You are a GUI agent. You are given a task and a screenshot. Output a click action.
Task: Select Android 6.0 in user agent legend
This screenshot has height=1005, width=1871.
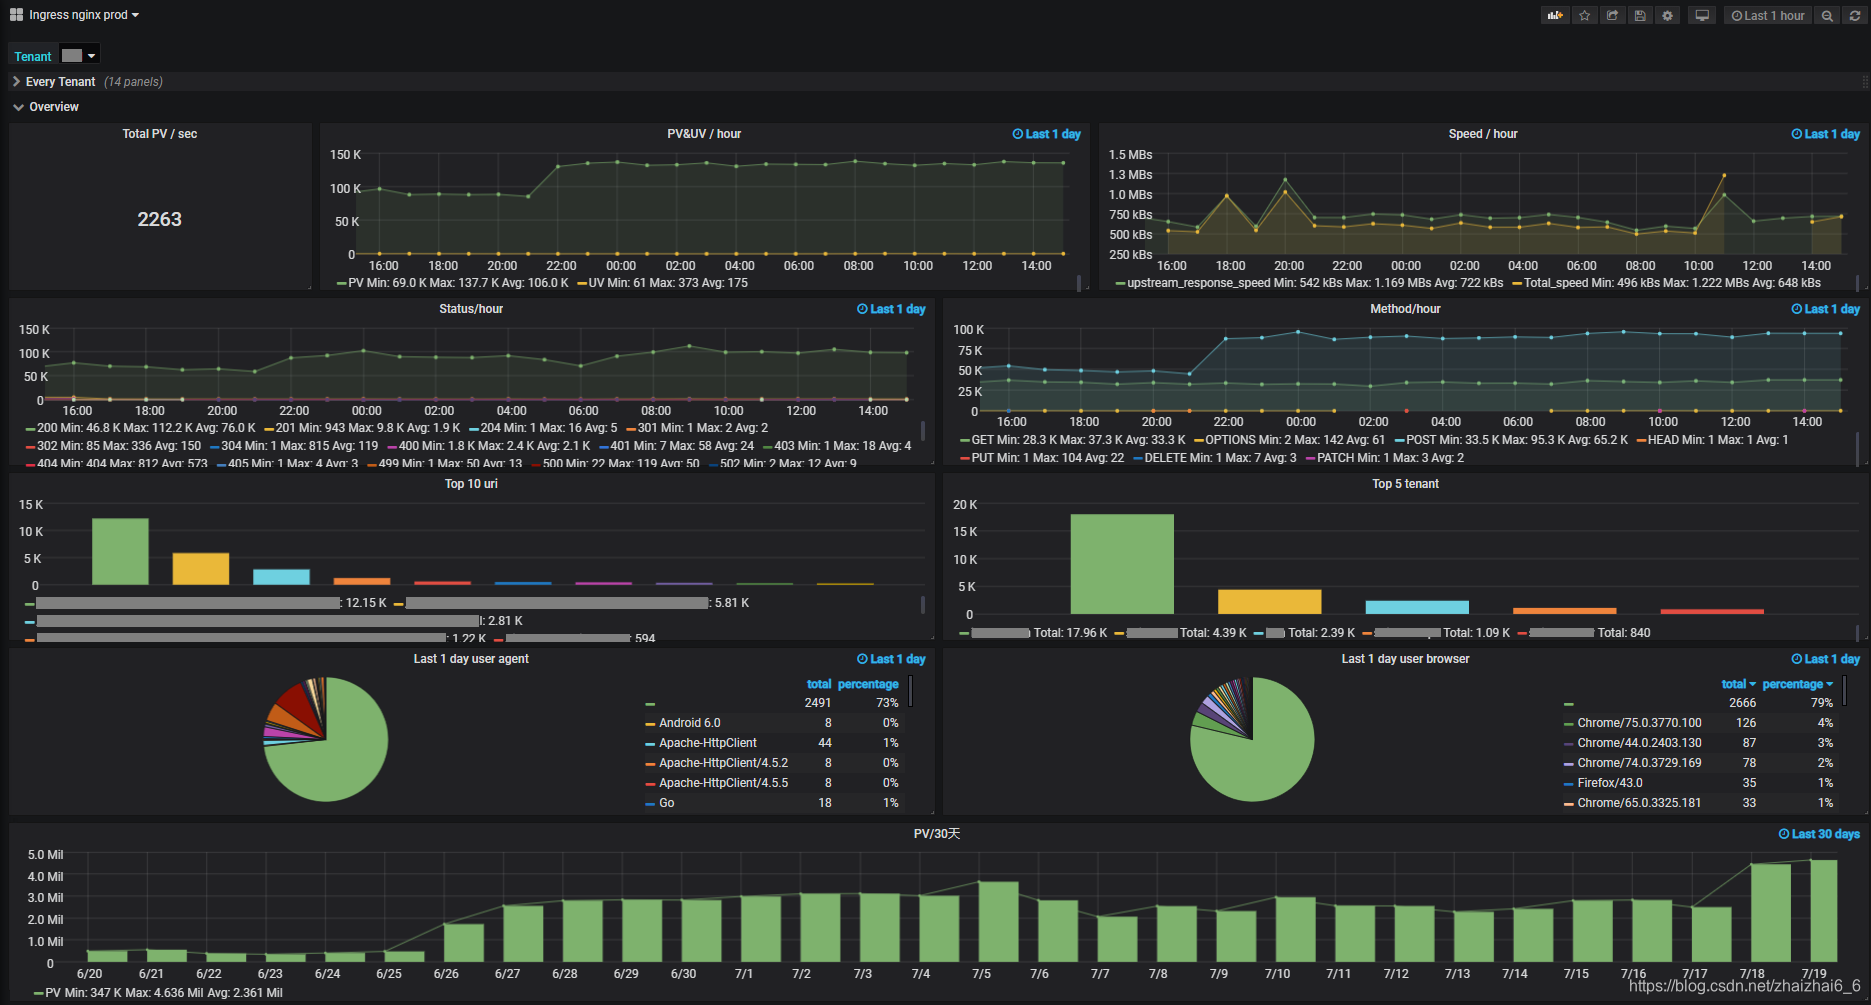[690, 723]
